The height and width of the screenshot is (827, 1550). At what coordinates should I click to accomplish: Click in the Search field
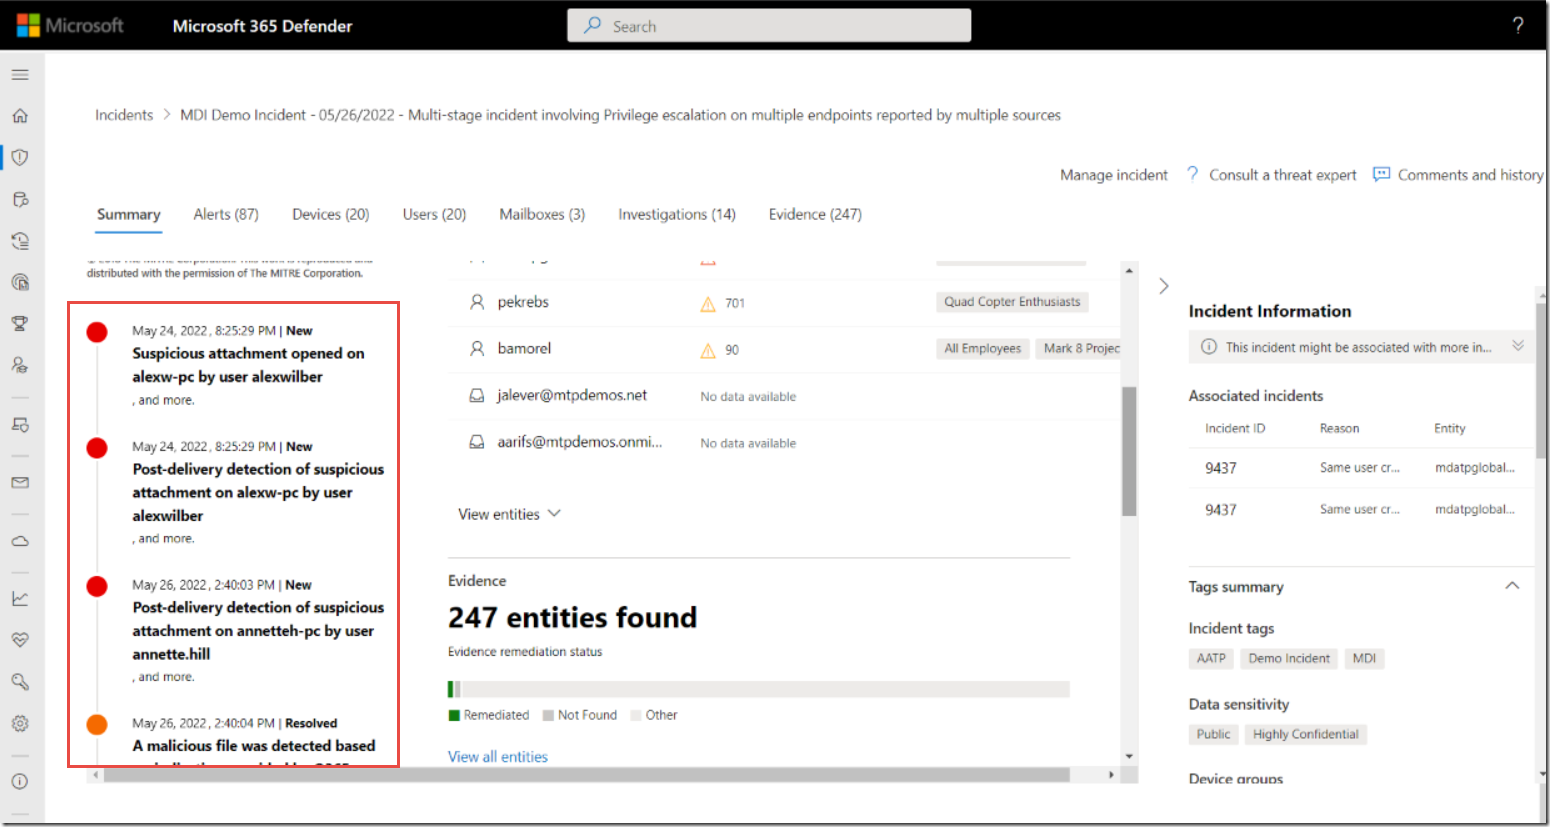[769, 26]
